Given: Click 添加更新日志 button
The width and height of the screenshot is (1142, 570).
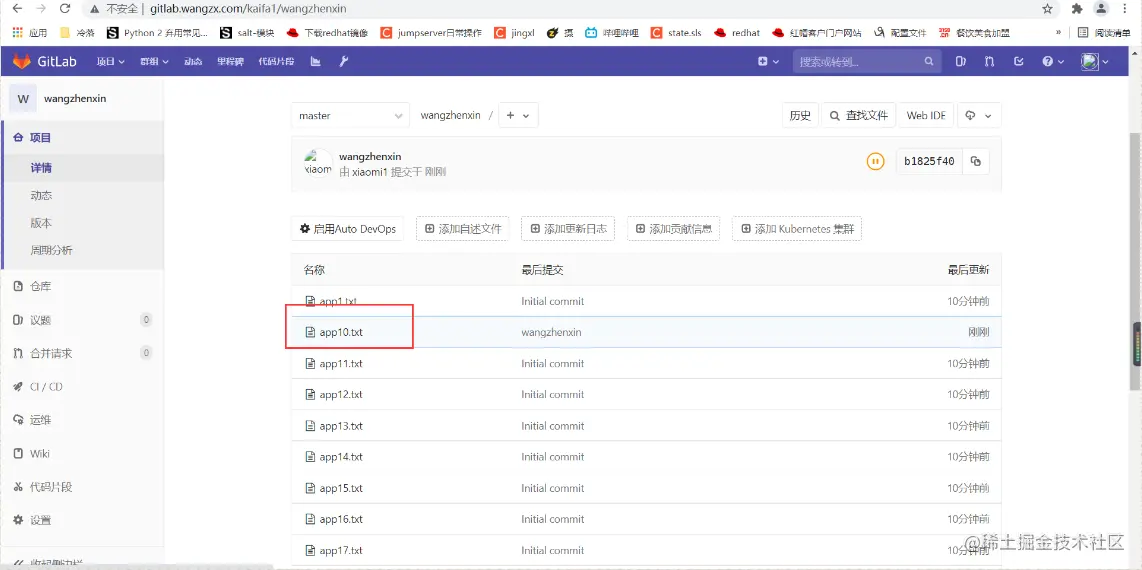Looking at the screenshot, I should [x=569, y=229].
